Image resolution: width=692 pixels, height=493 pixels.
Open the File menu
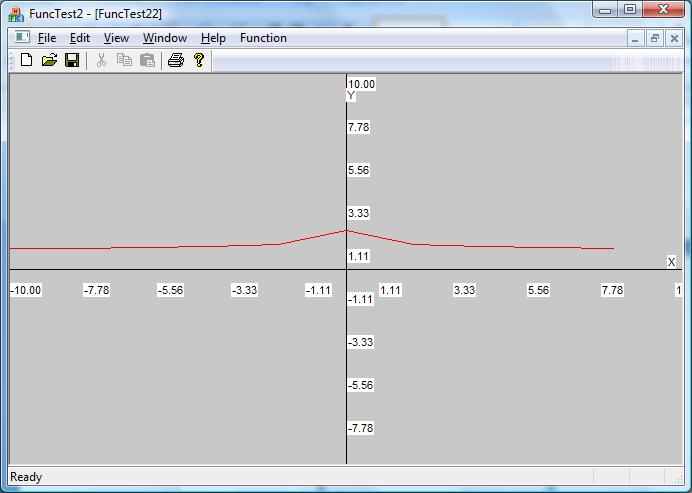click(x=47, y=38)
